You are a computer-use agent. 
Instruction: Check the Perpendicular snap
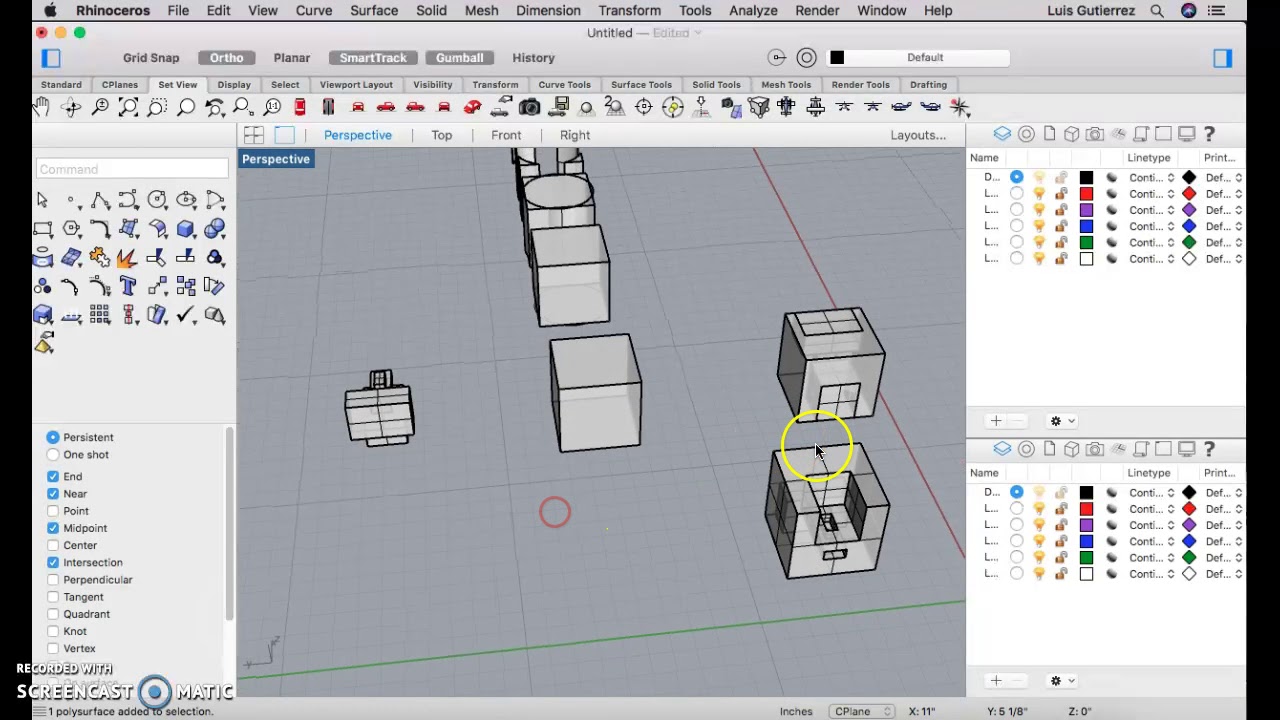53,580
